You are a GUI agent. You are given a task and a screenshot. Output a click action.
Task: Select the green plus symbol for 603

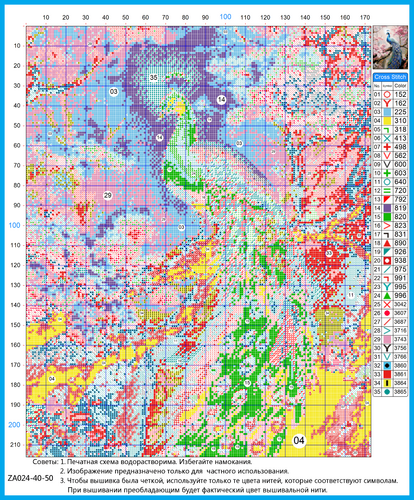click(387, 173)
